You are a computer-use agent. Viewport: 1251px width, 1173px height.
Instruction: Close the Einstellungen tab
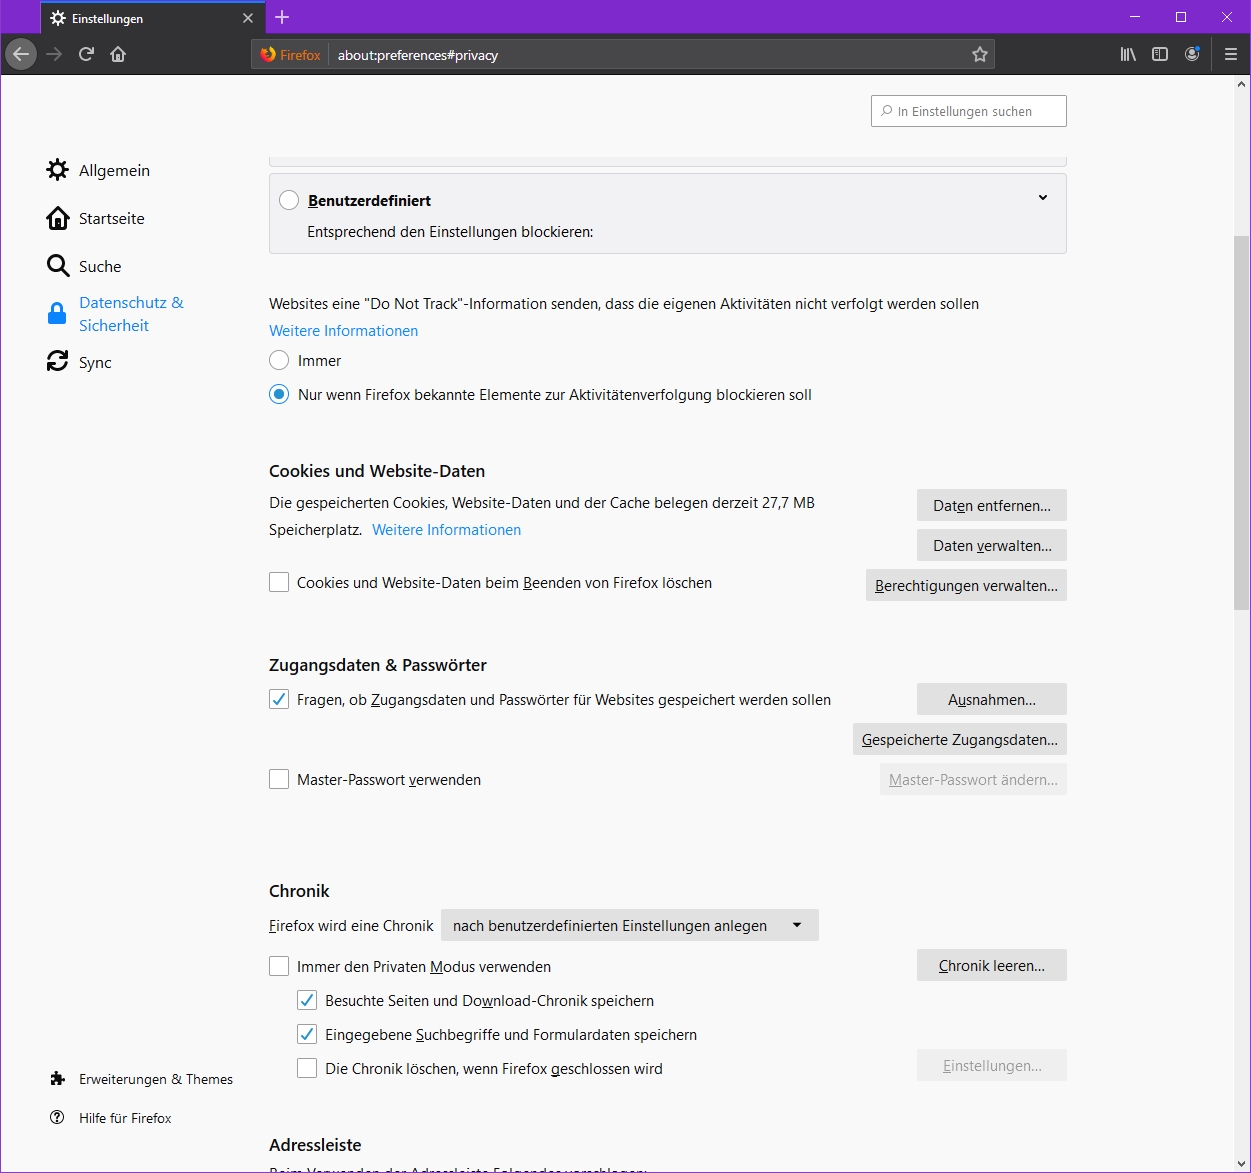248,18
